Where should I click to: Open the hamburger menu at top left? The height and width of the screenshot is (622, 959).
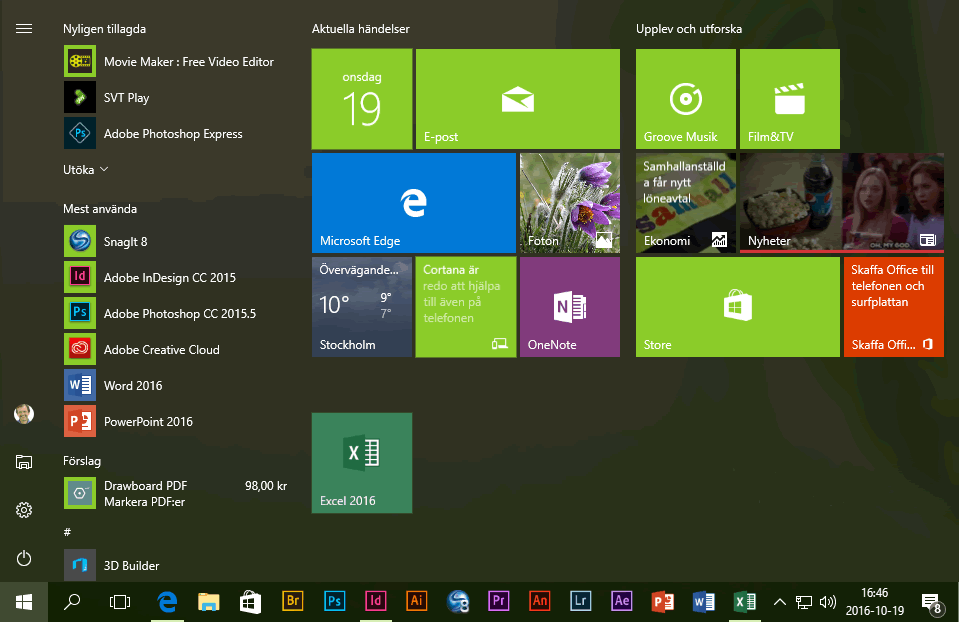(x=24, y=29)
